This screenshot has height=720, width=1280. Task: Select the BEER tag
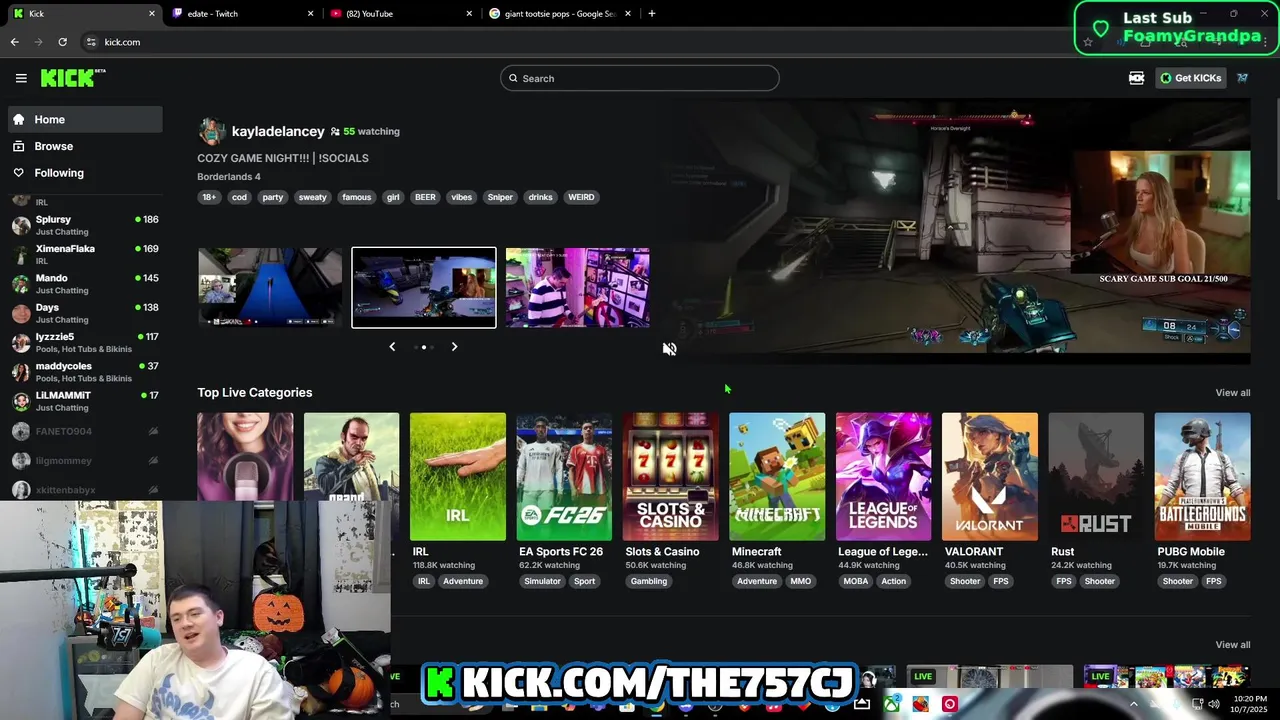425,197
